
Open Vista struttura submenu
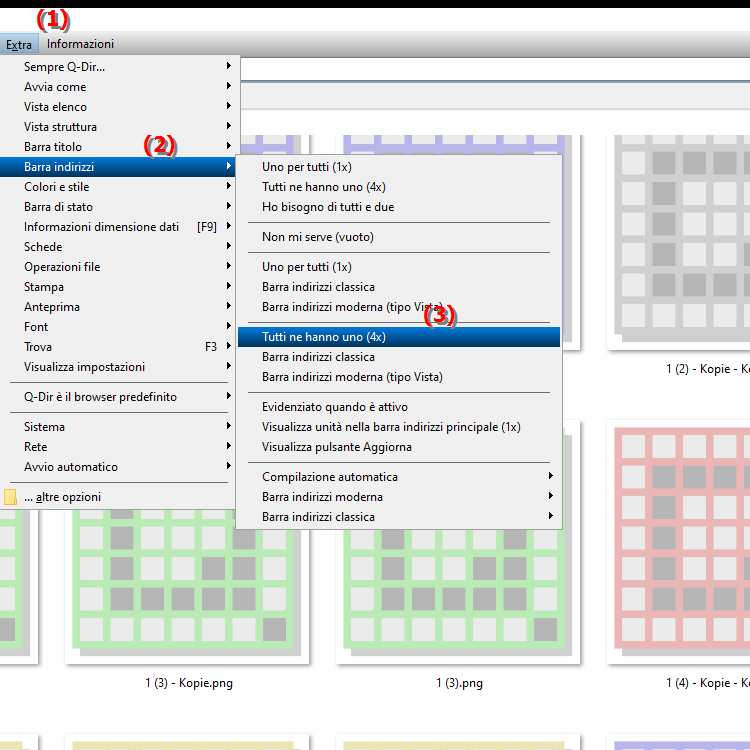click(118, 127)
